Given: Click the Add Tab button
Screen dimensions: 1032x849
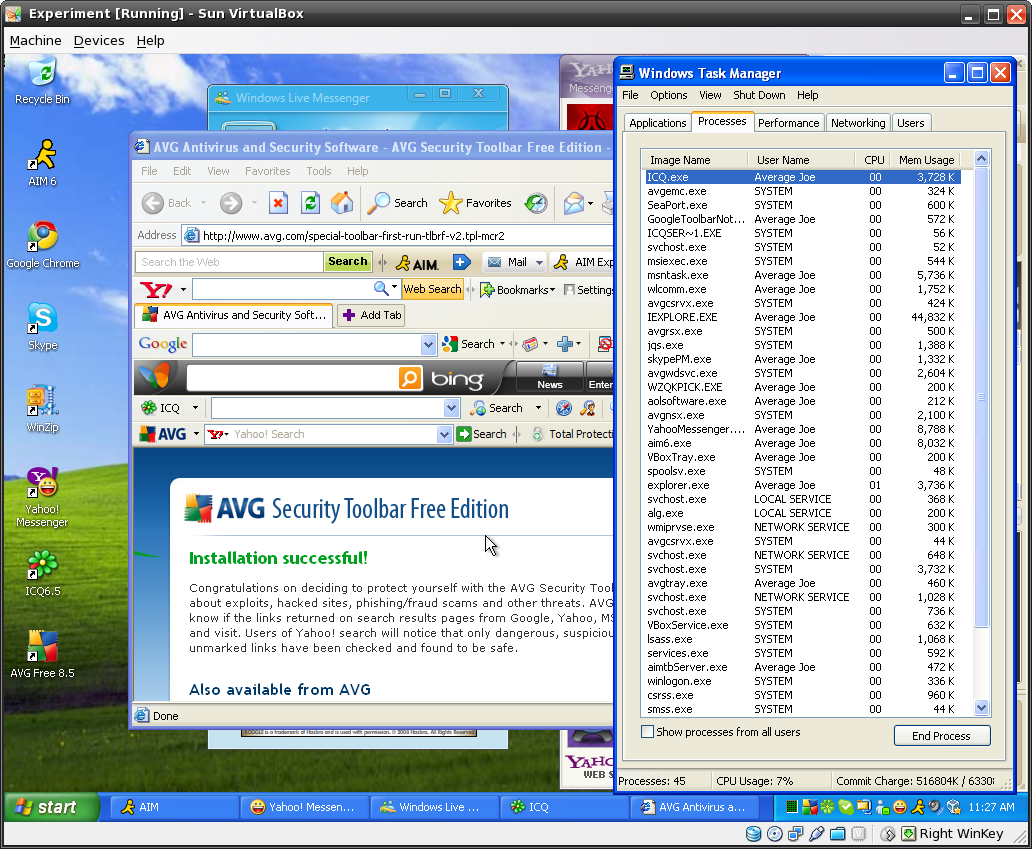Looking at the screenshot, I should pyautogui.click(x=372, y=315).
